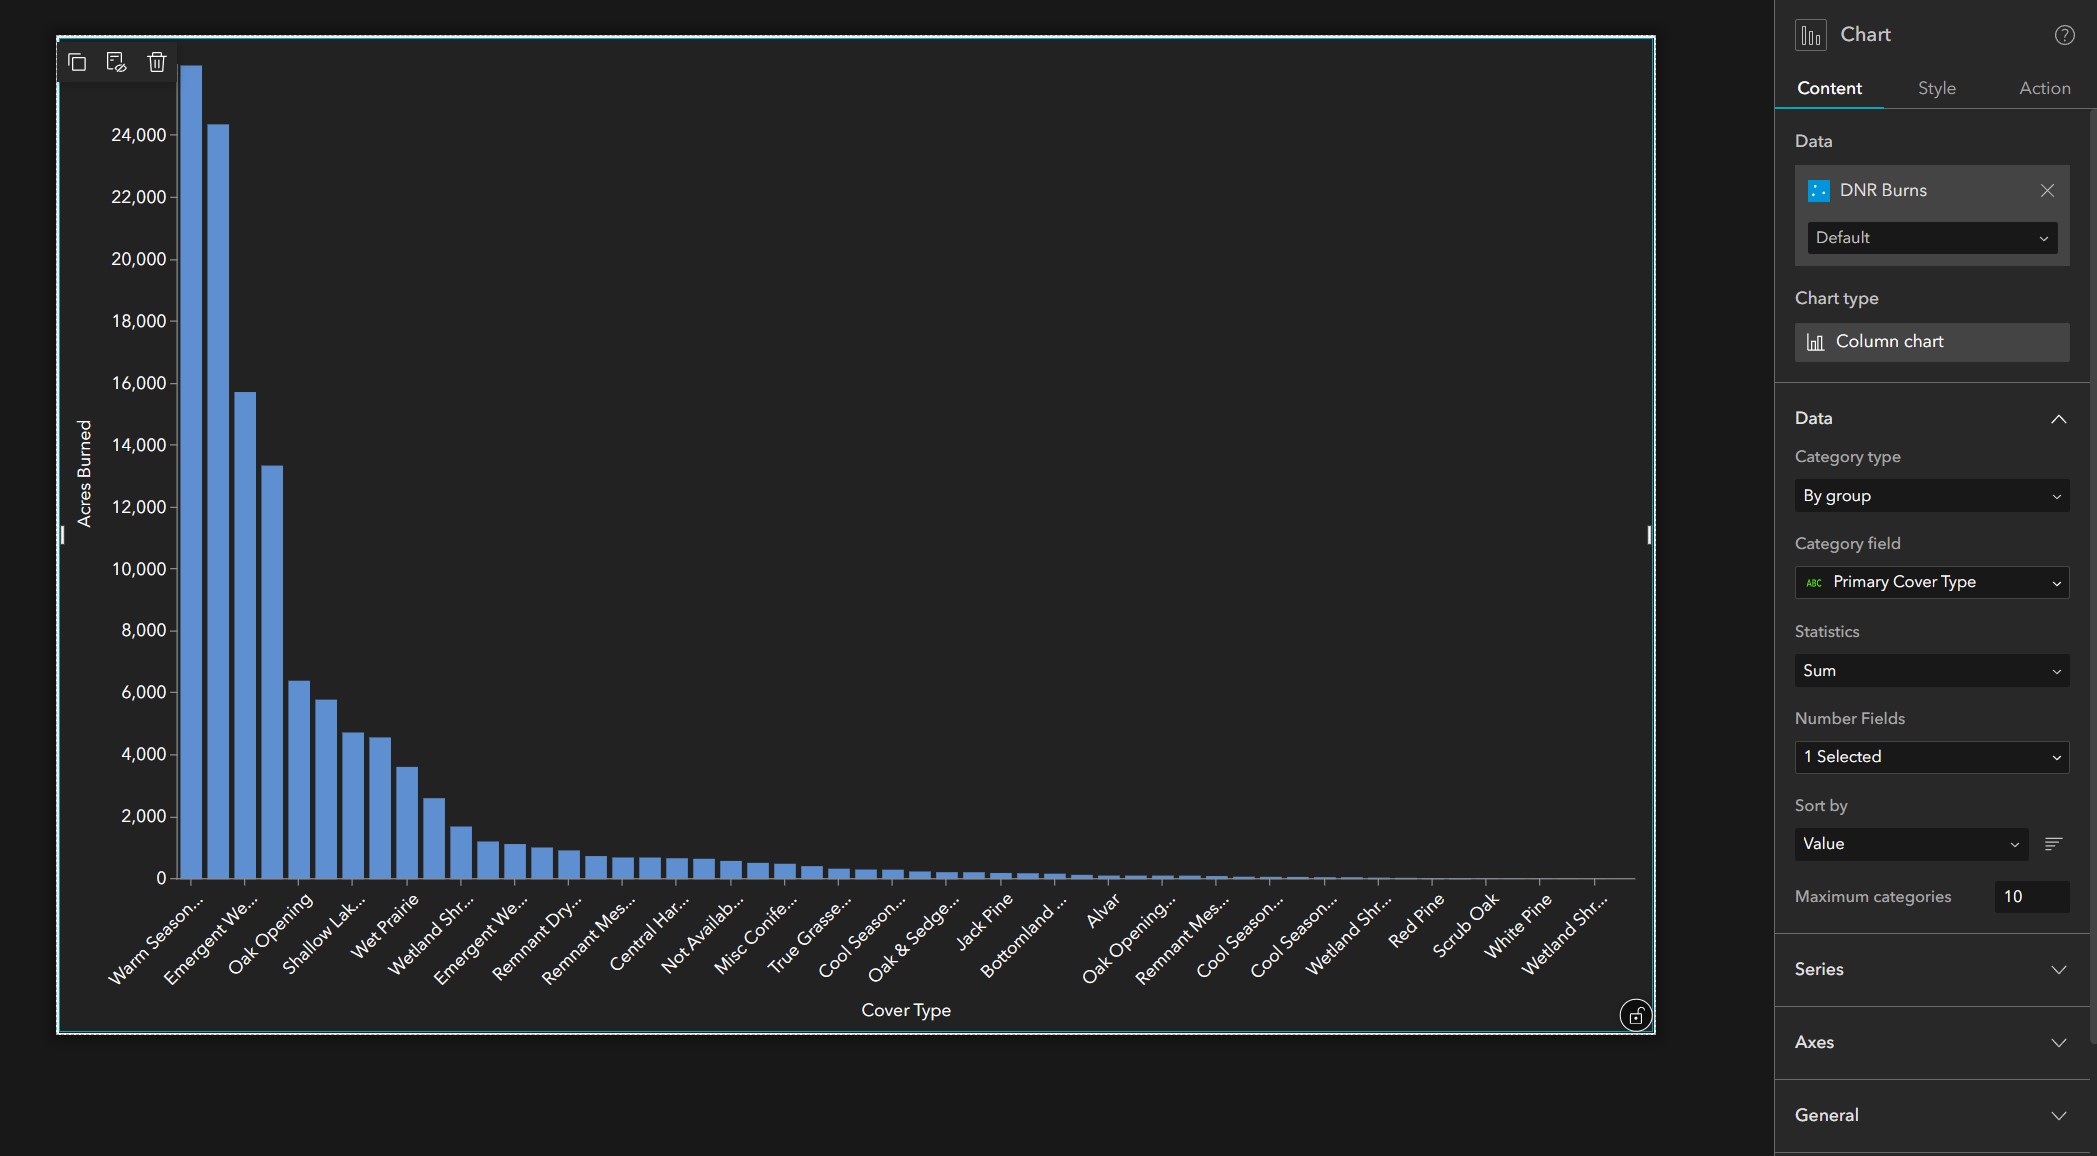Open the Sum statistics dropdown
The image size is (2097, 1156).
1931,671
